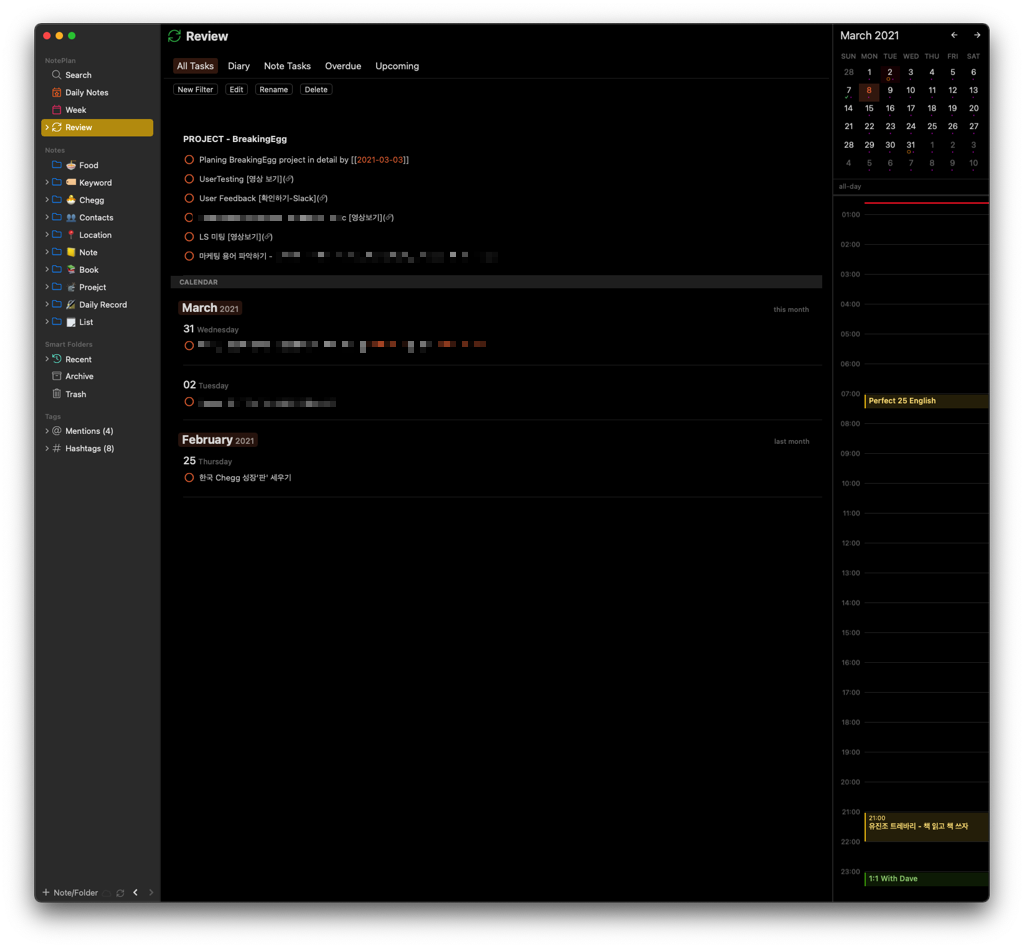Switch to the Diary tab
Screen dimensions: 1024x948
click(239, 66)
